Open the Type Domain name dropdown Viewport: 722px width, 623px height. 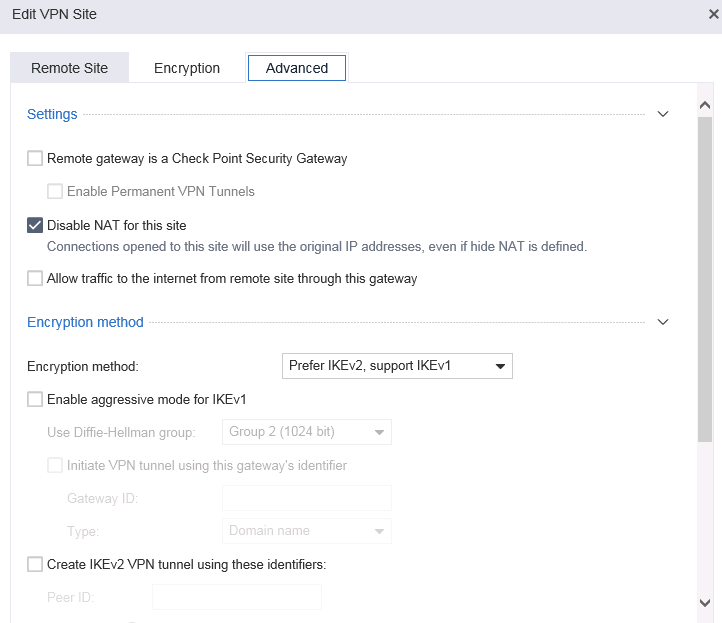click(x=307, y=531)
